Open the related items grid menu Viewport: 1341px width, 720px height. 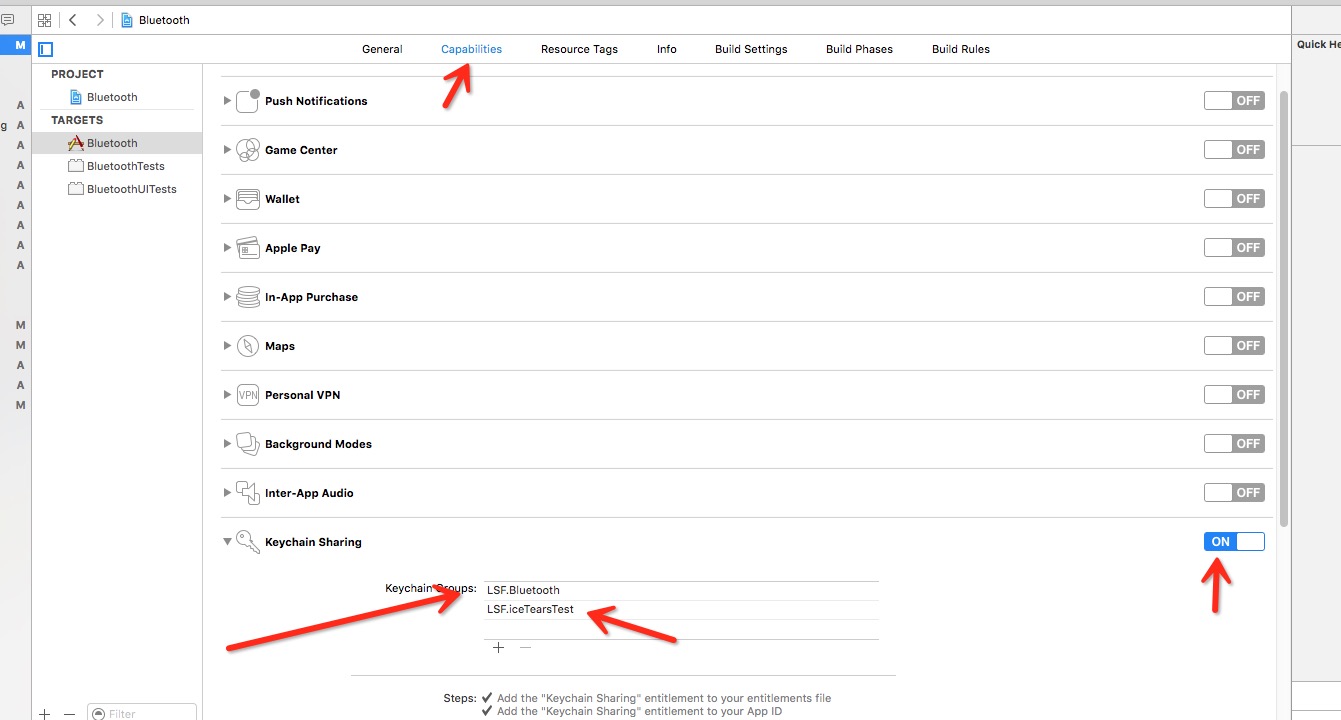(x=44, y=20)
